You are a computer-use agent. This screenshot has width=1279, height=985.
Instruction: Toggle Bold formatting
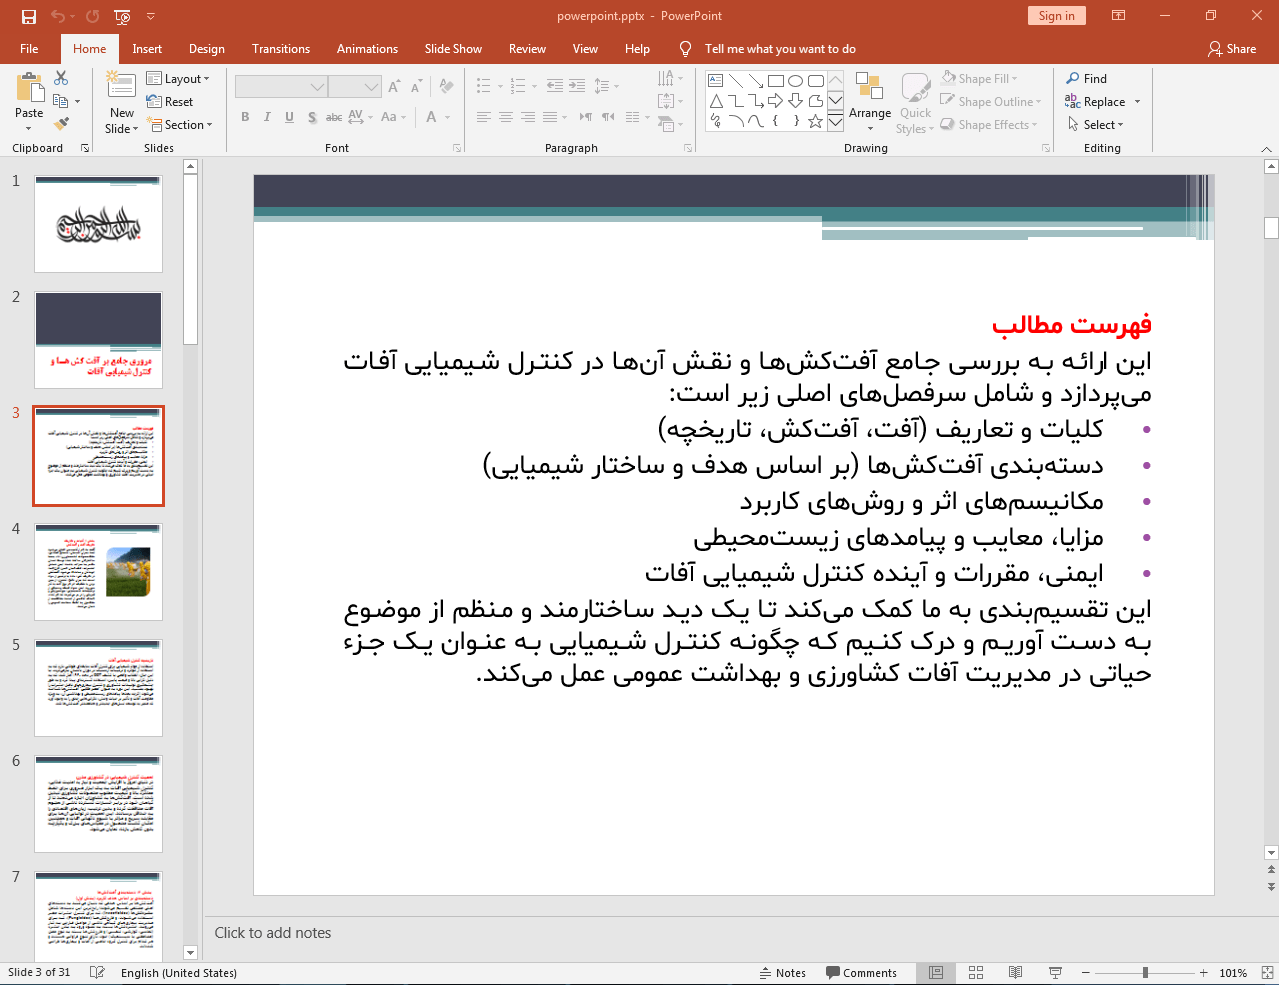(x=245, y=117)
